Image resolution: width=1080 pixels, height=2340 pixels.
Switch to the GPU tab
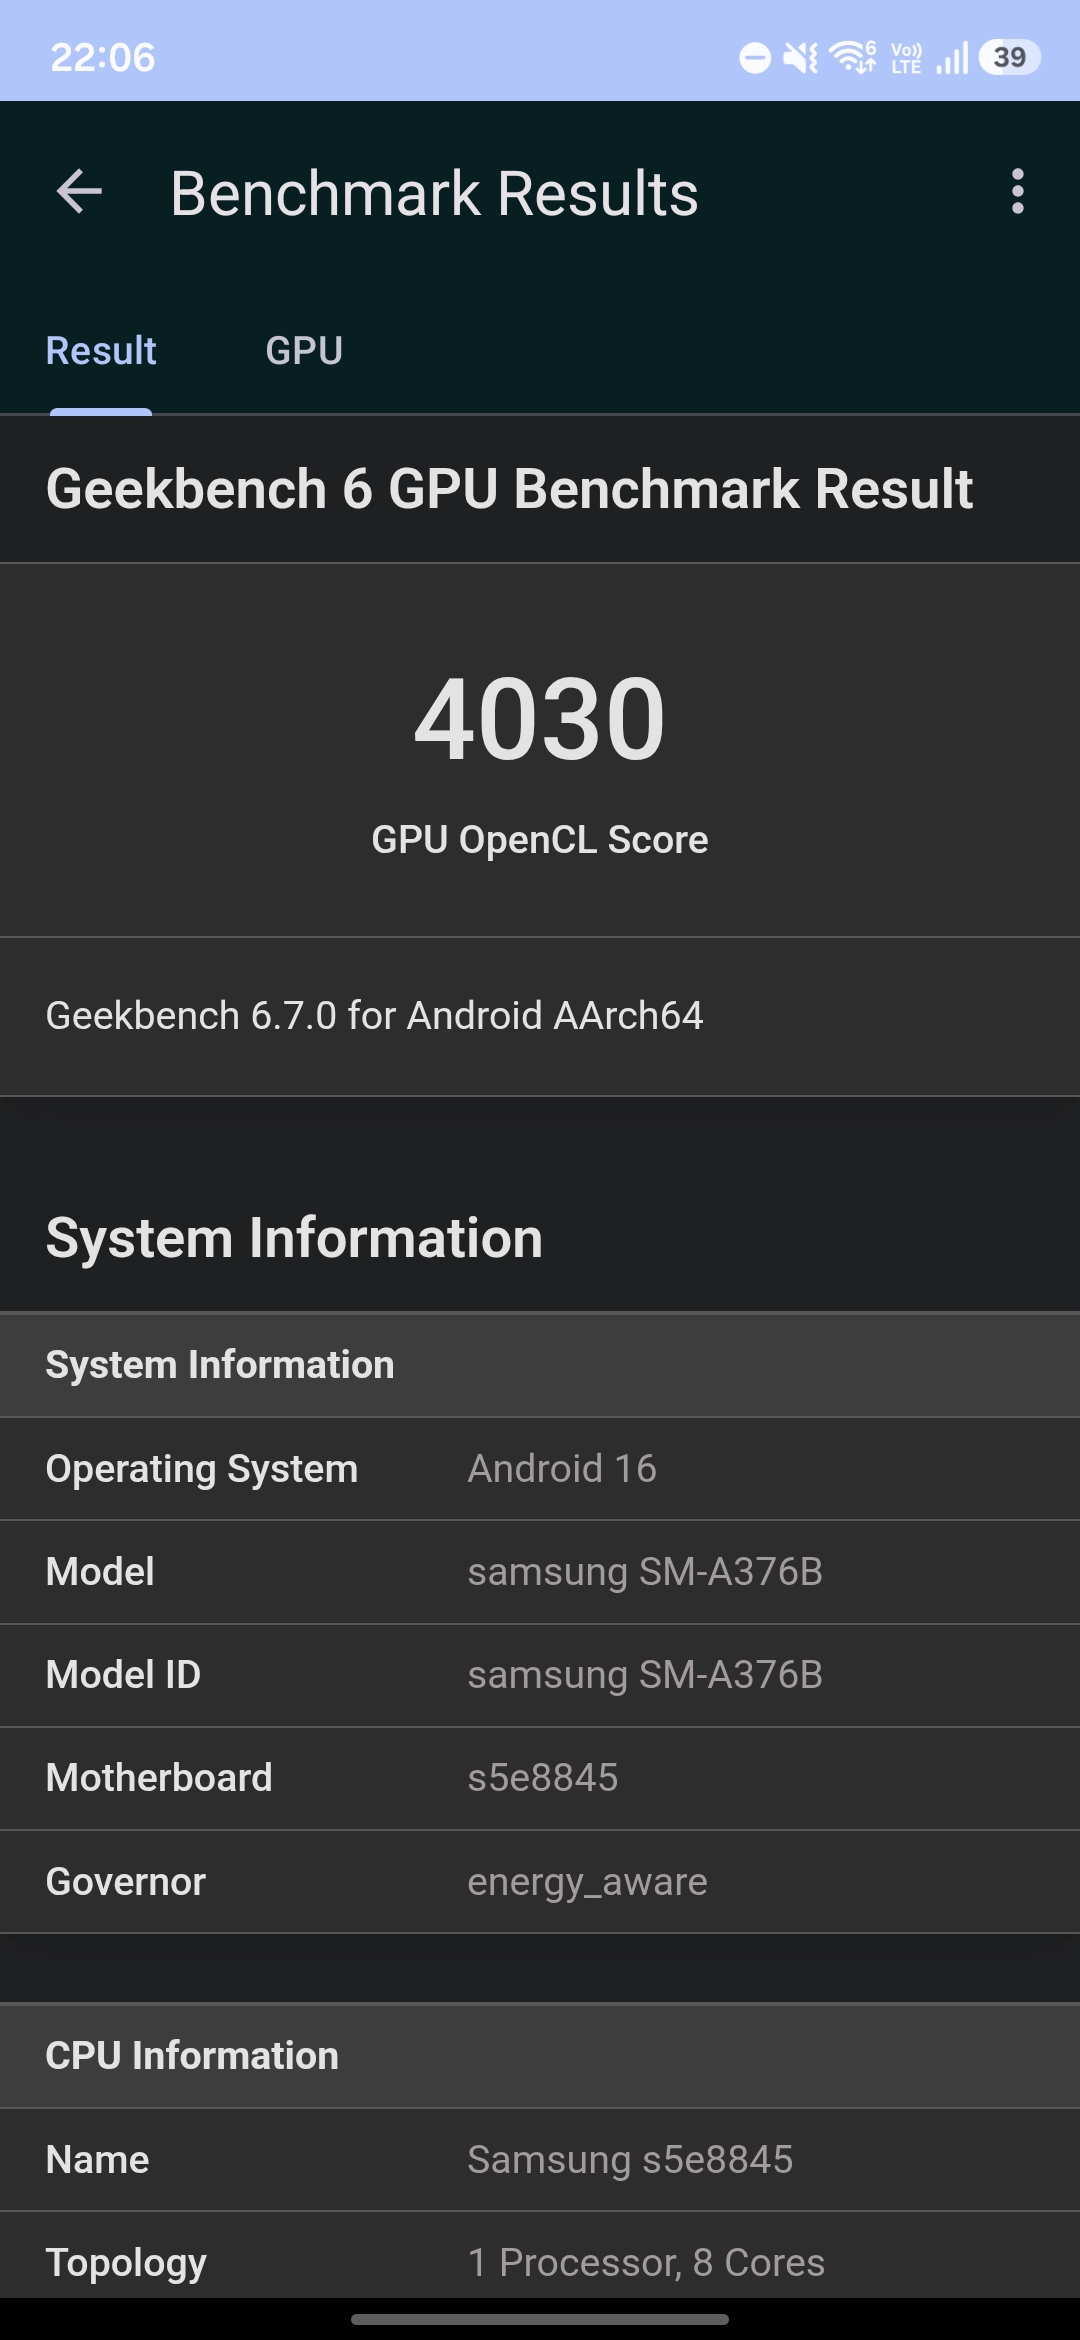304,351
